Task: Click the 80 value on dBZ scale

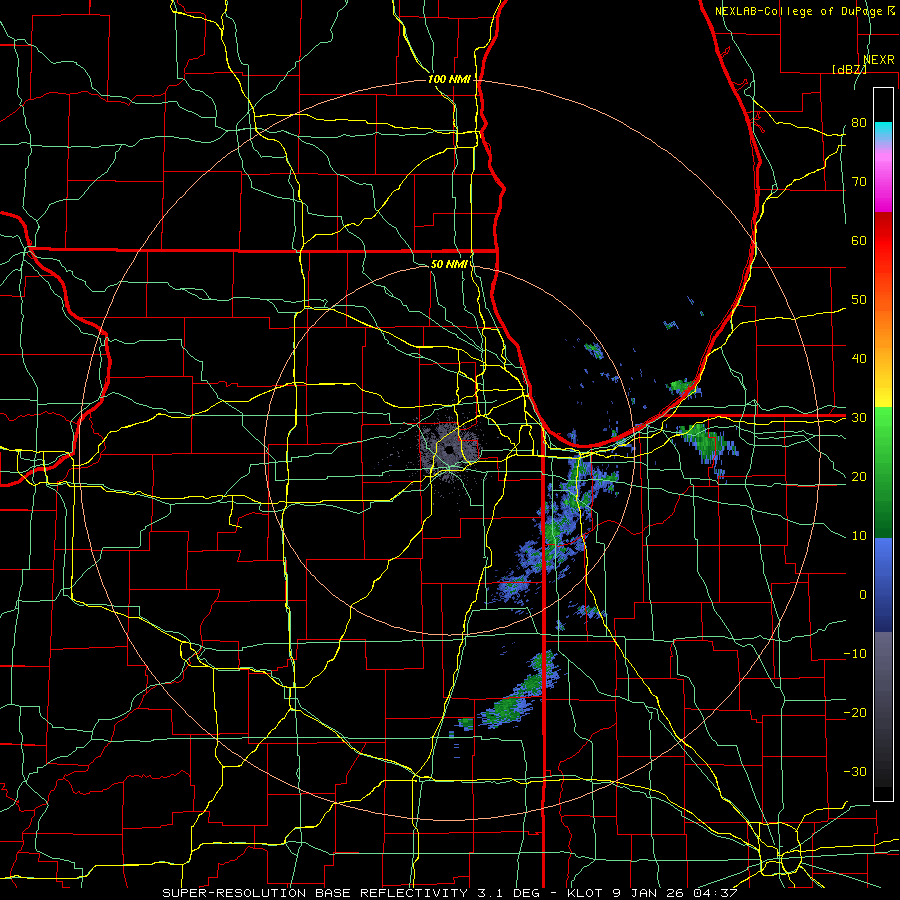Action: (x=859, y=123)
